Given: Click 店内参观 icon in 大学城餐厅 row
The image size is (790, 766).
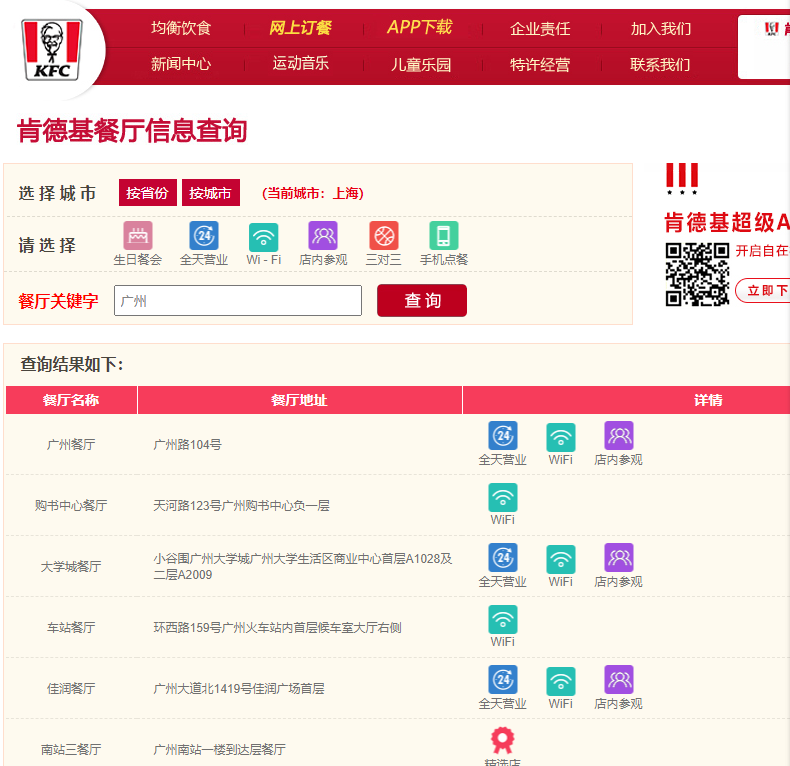Looking at the screenshot, I should (x=619, y=557).
